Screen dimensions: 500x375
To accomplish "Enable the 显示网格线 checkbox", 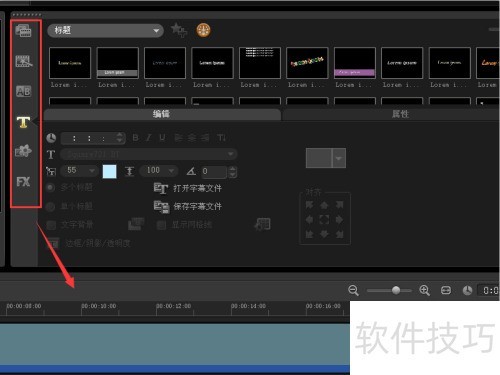I will pyautogui.click(x=161, y=225).
